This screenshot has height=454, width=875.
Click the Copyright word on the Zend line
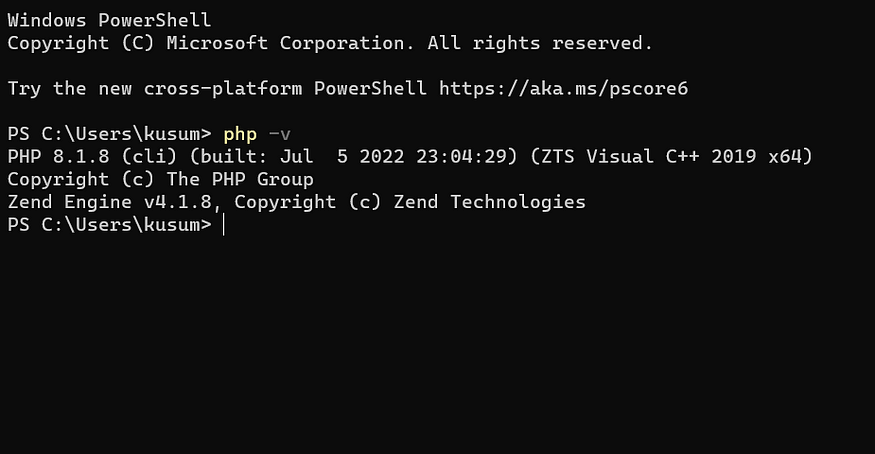tap(285, 202)
